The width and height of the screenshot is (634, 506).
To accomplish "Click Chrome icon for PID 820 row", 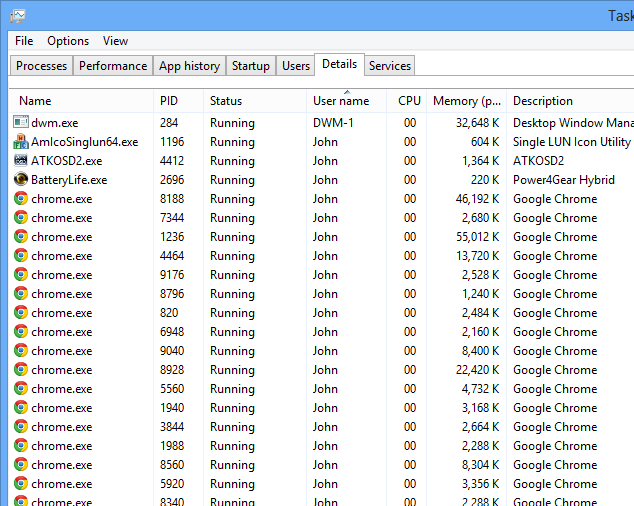I will click(x=21, y=312).
